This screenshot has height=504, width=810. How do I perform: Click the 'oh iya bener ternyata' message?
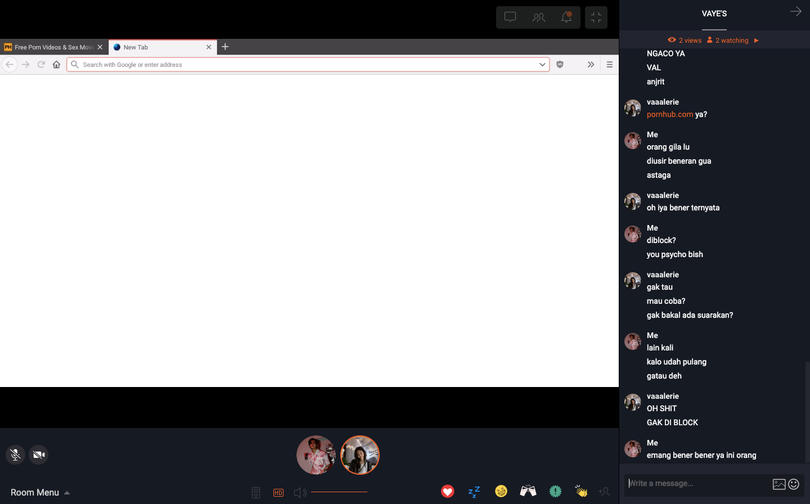click(x=682, y=208)
